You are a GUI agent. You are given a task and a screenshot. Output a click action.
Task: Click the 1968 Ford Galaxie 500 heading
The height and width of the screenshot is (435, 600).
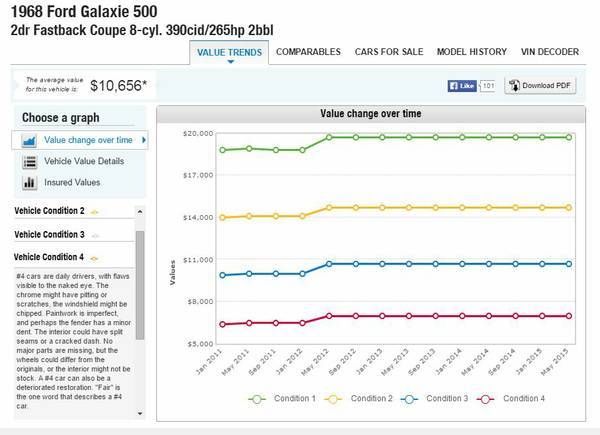(84, 11)
